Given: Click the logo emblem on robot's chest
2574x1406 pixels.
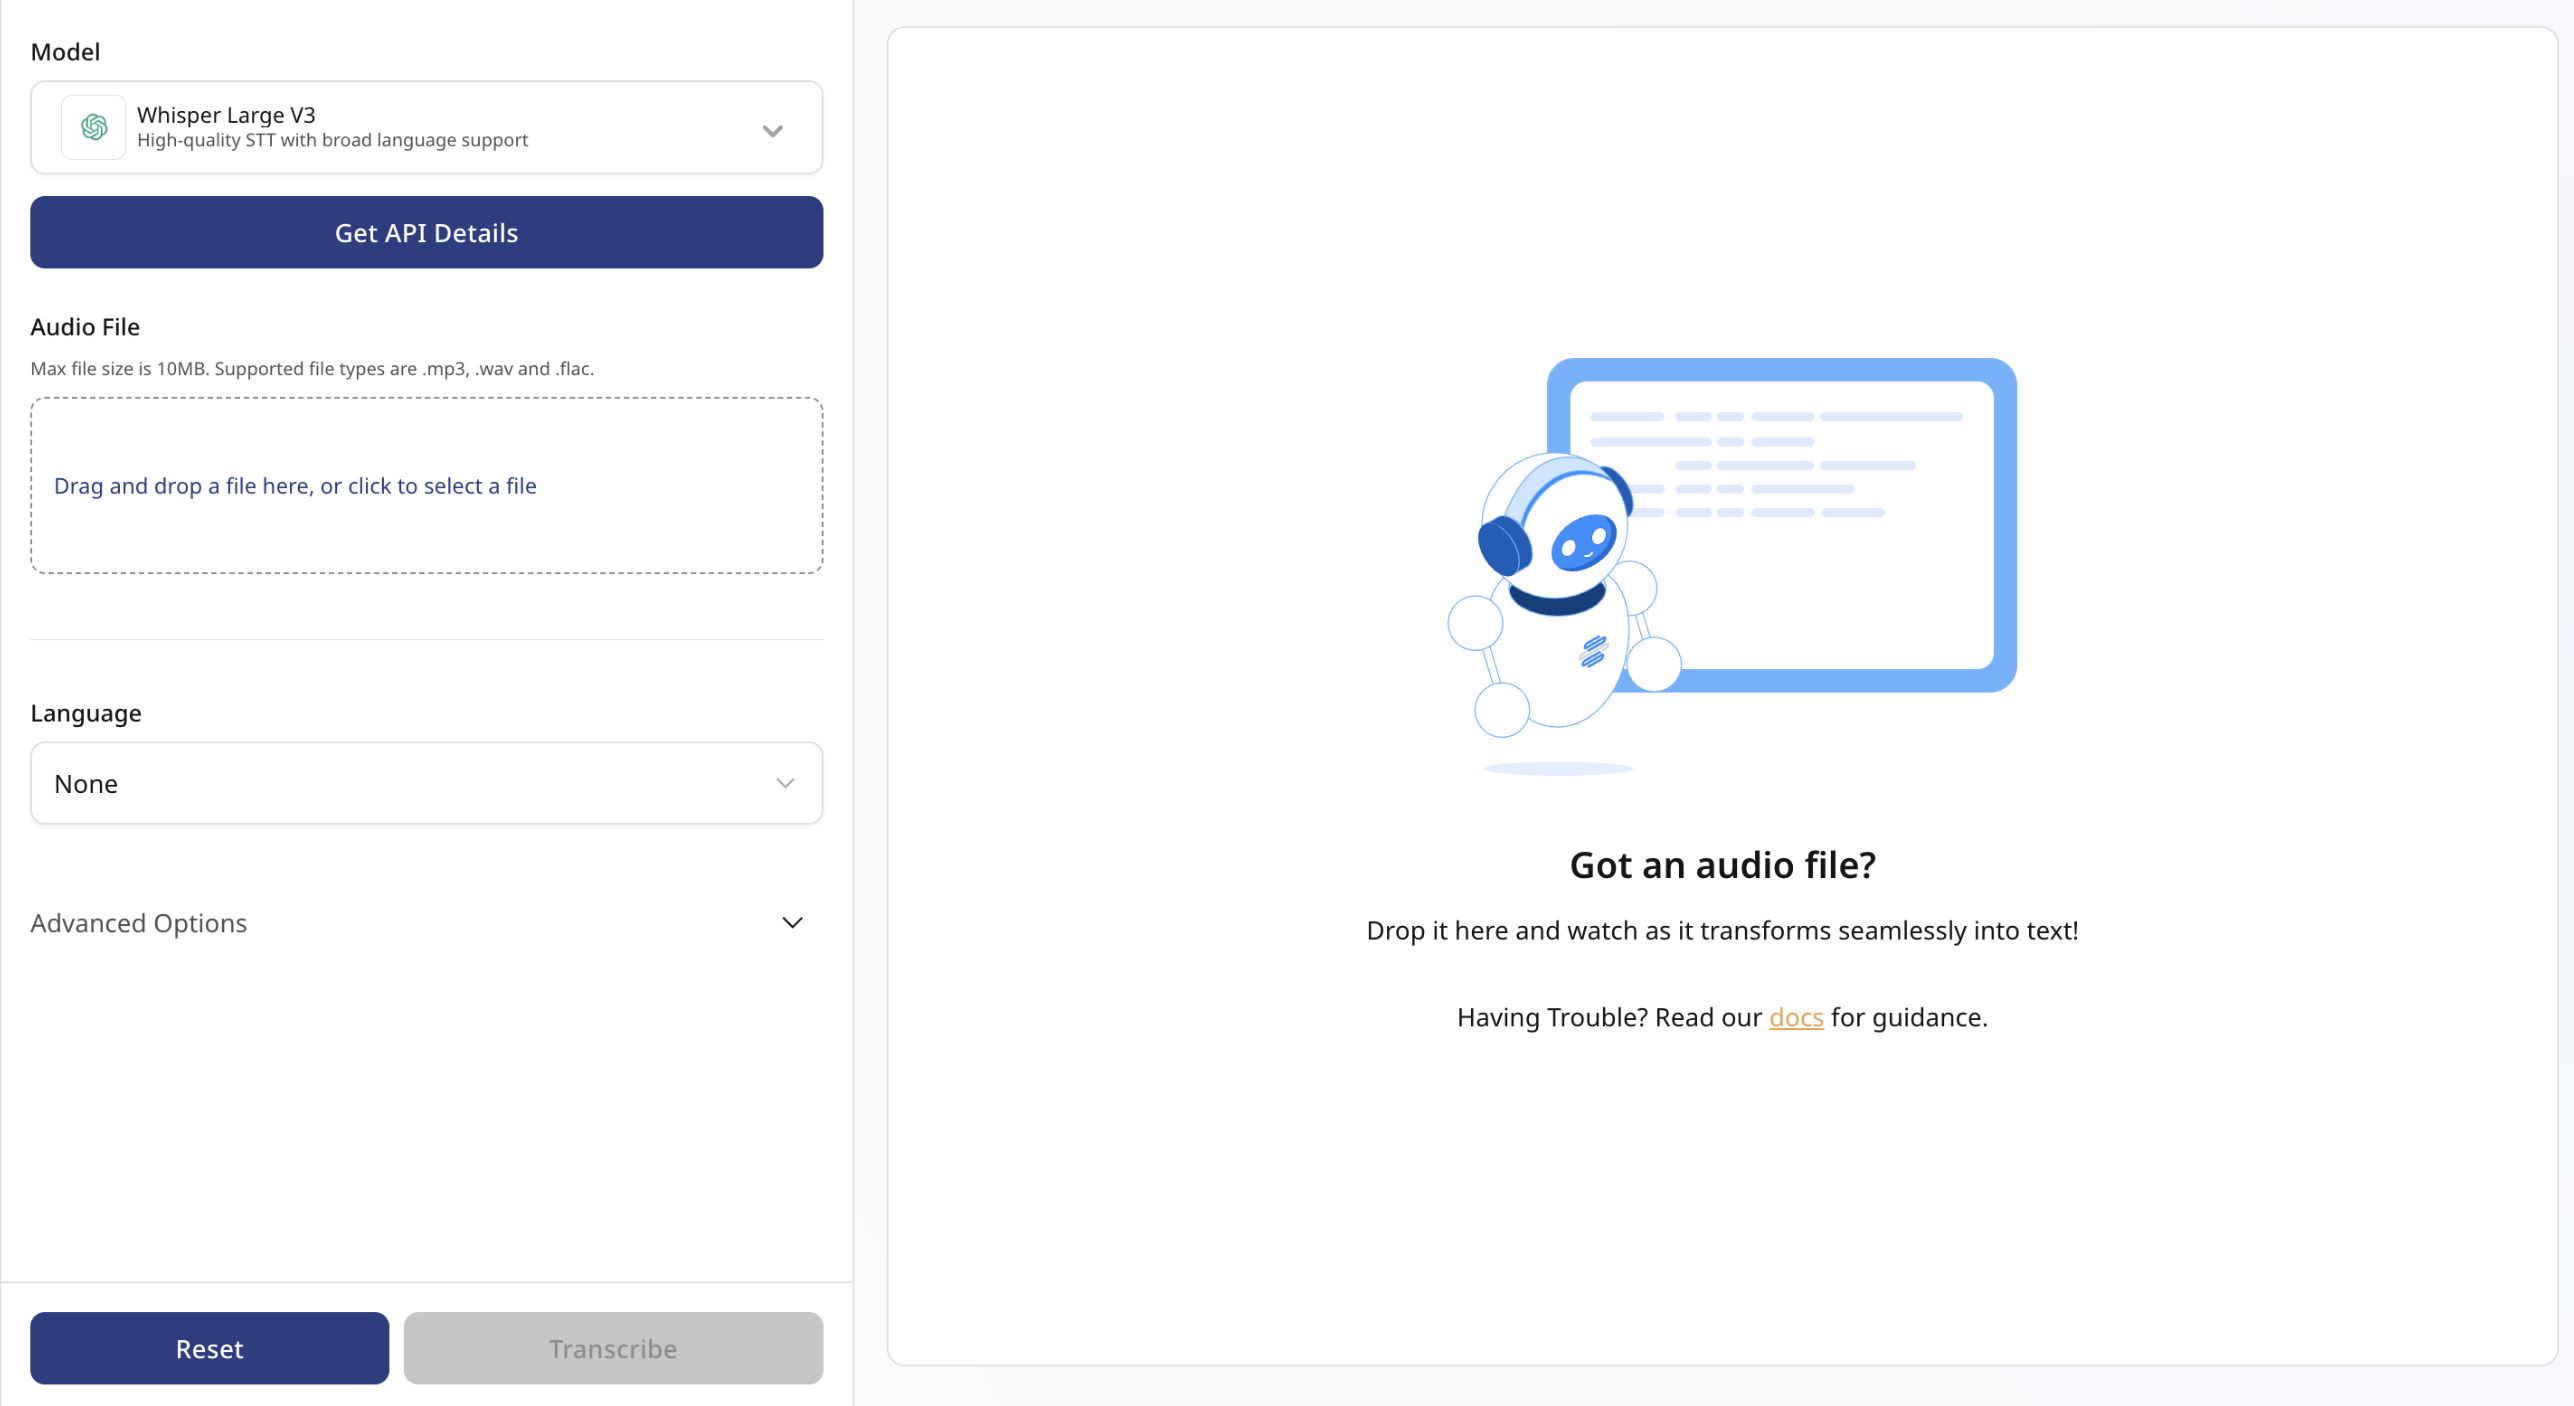Looking at the screenshot, I should coord(1593,651).
